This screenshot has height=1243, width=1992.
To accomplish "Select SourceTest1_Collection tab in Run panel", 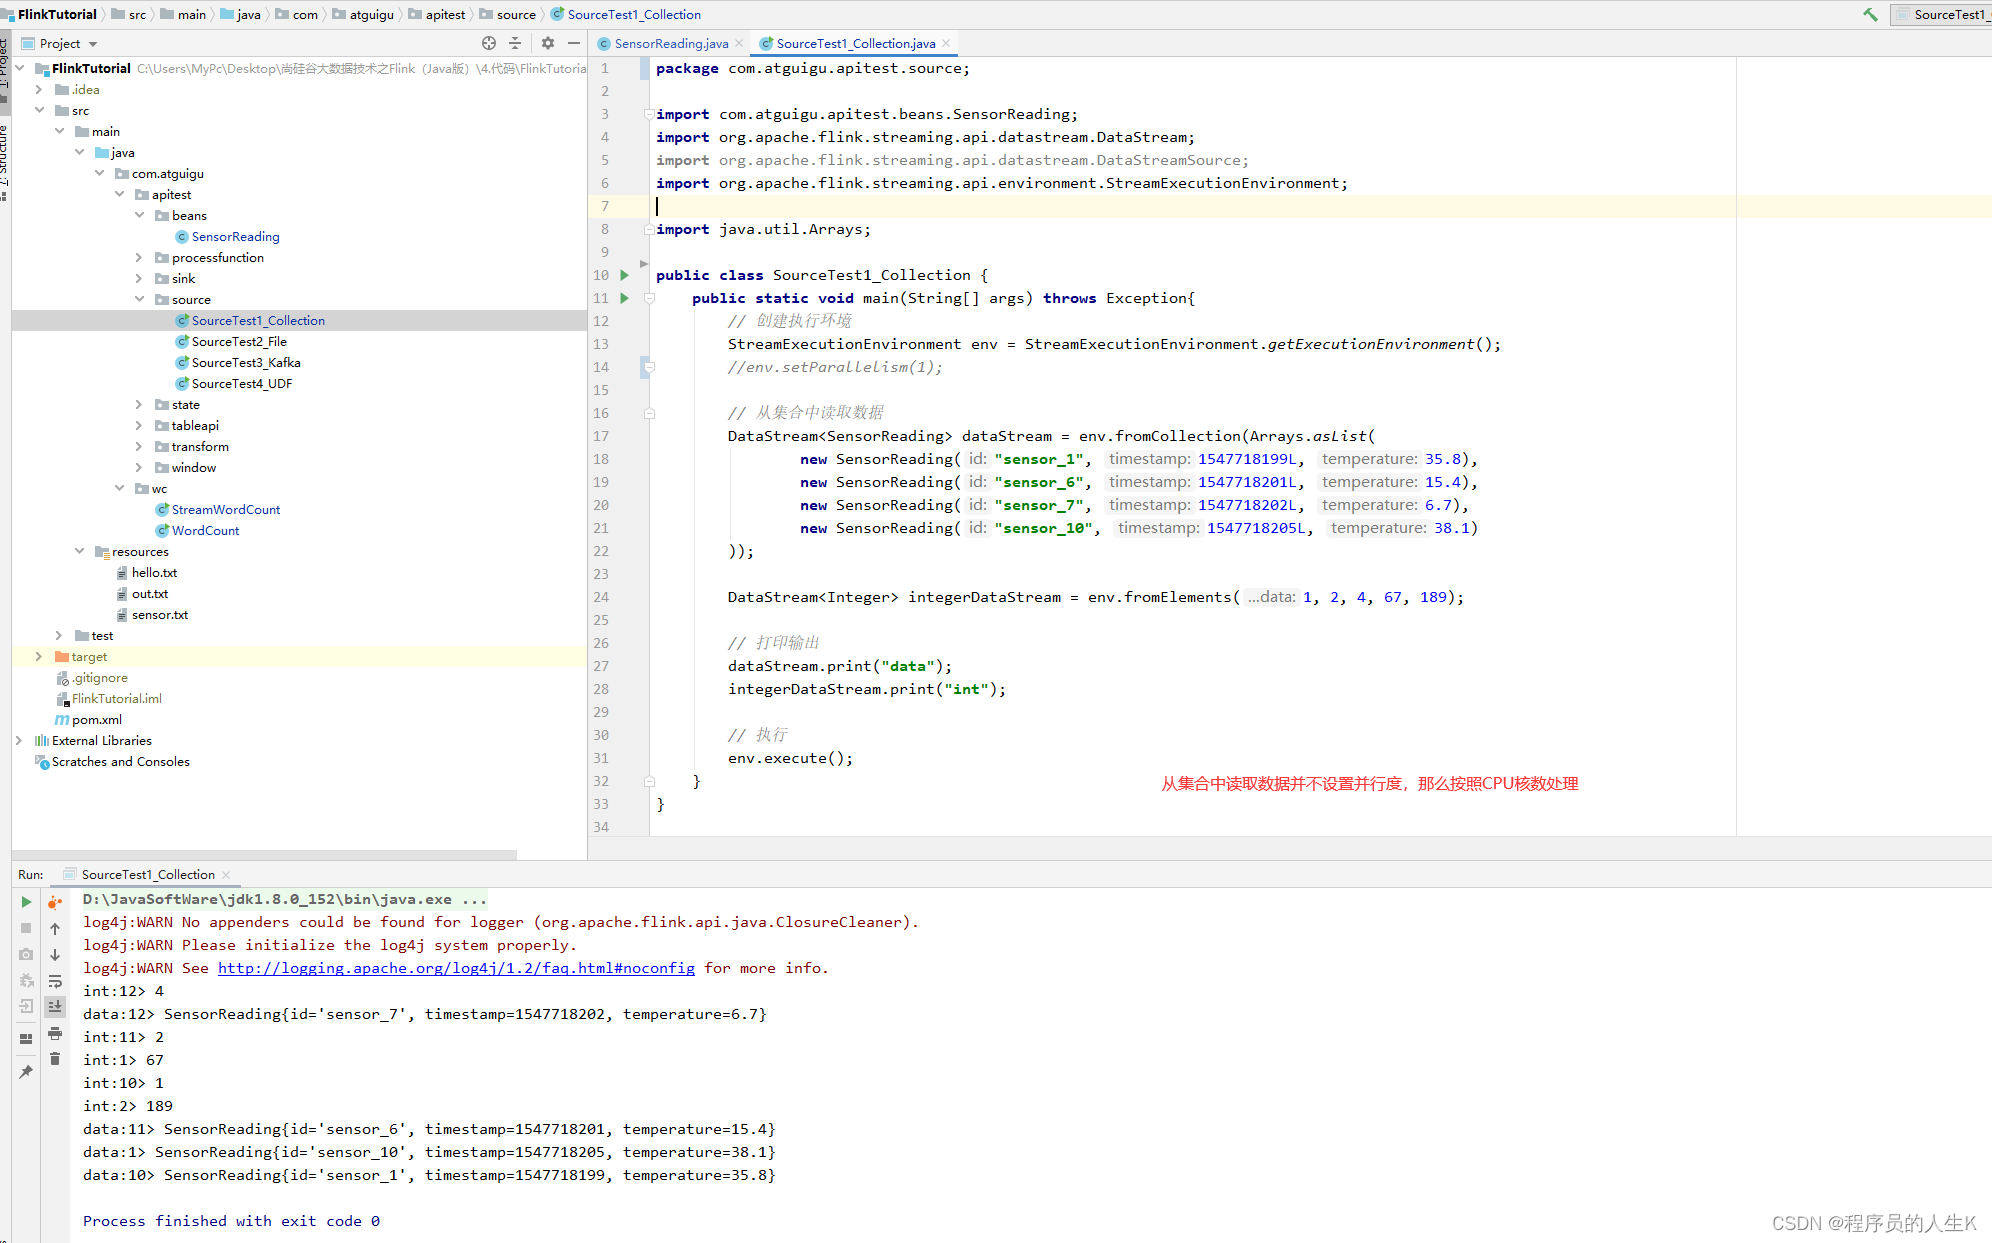I will click(147, 874).
